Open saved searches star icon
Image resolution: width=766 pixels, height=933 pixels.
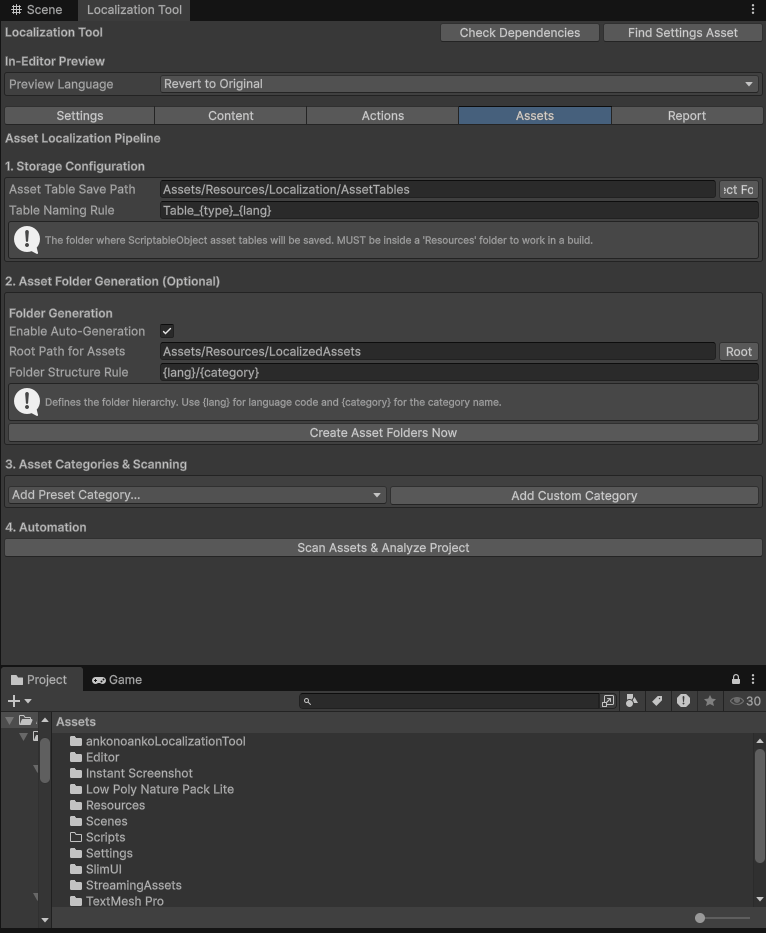(x=709, y=701)
